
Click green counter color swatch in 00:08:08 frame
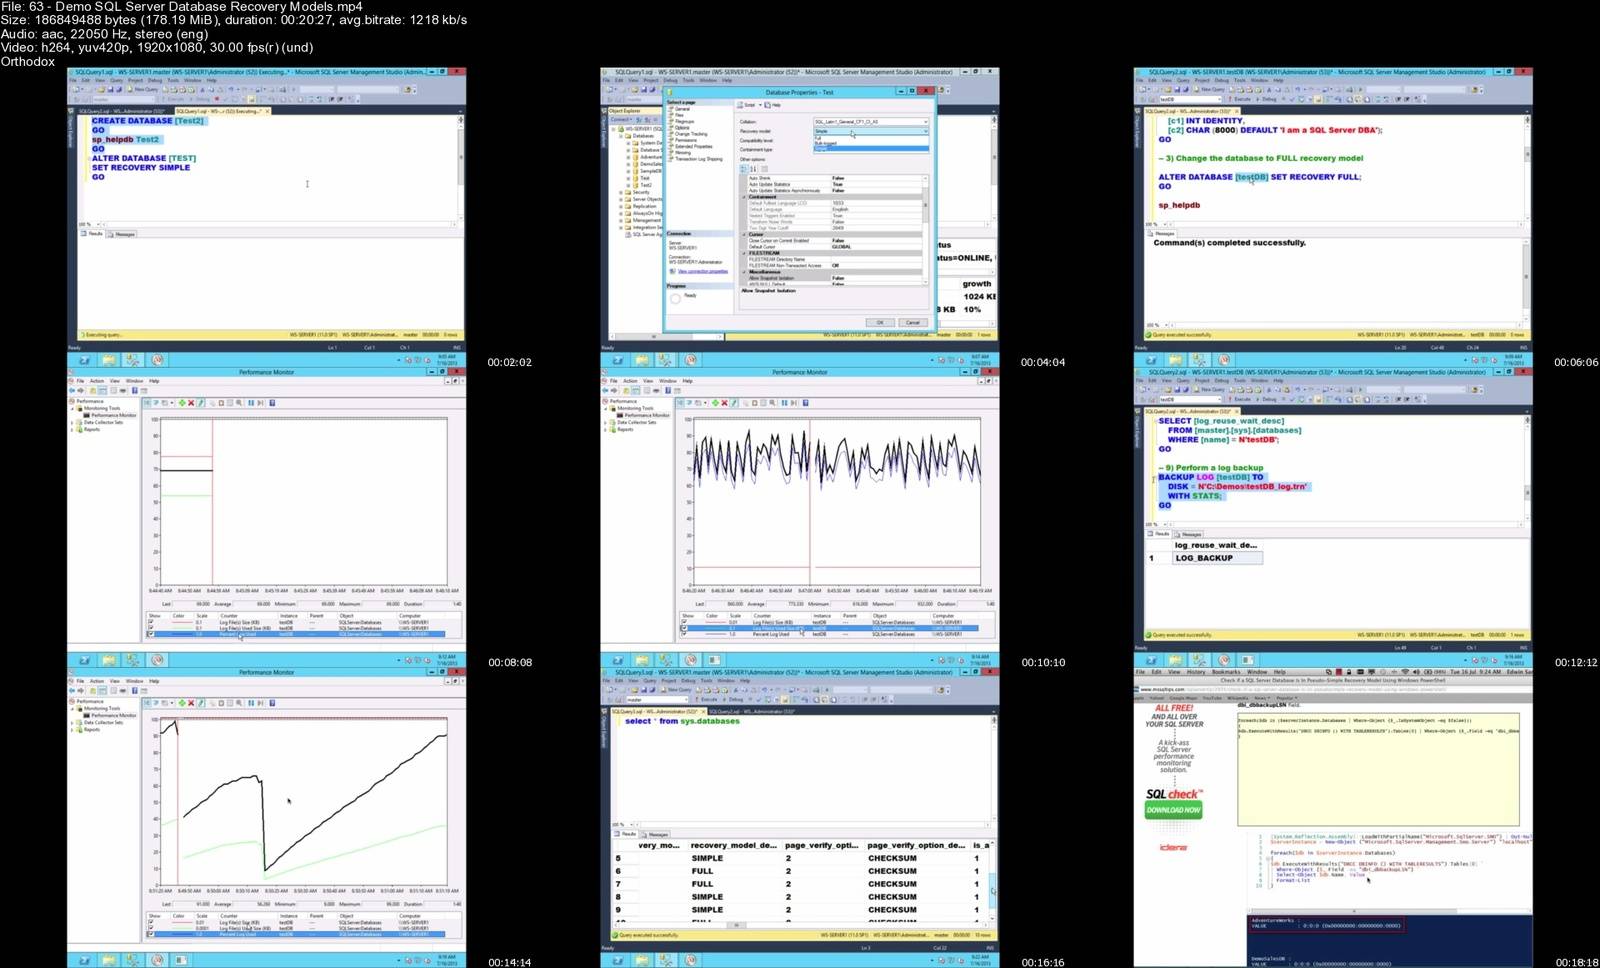pos(182,628)
